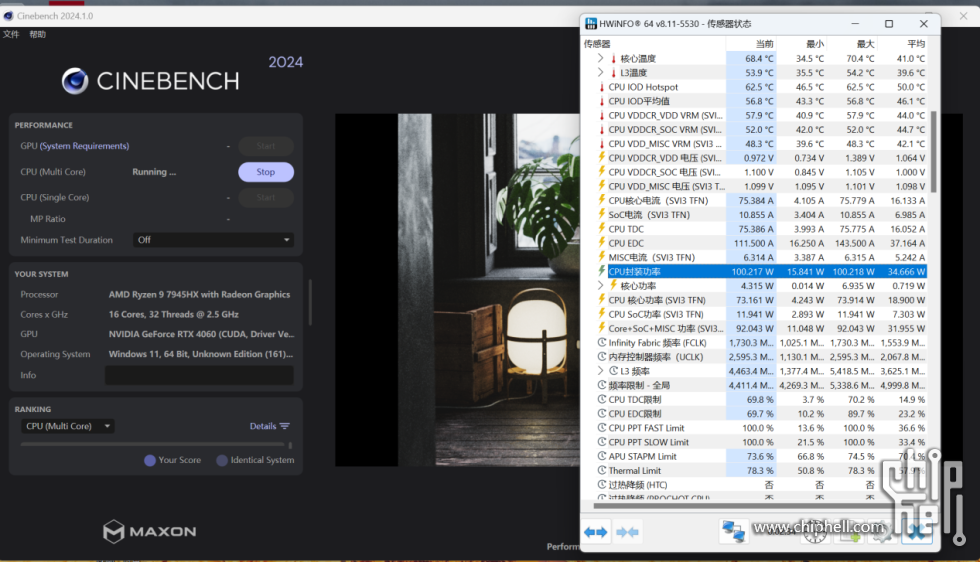980x562 pixels.
Task: Click the 平均 column header
Action: (x=902, y=44)
